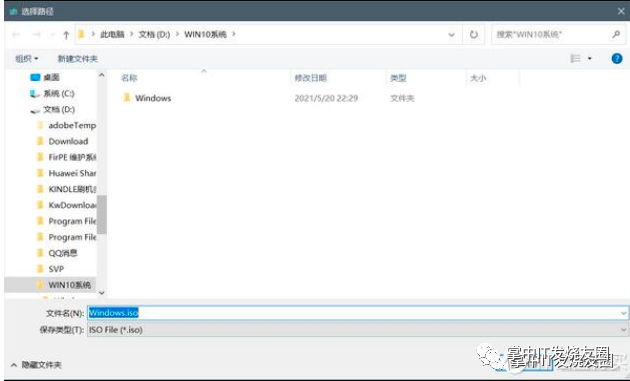Open QQ消息 folder in the tree
The width and height of the screenshot is (630, 381).
pyautogui.click(x=63, y=253)
